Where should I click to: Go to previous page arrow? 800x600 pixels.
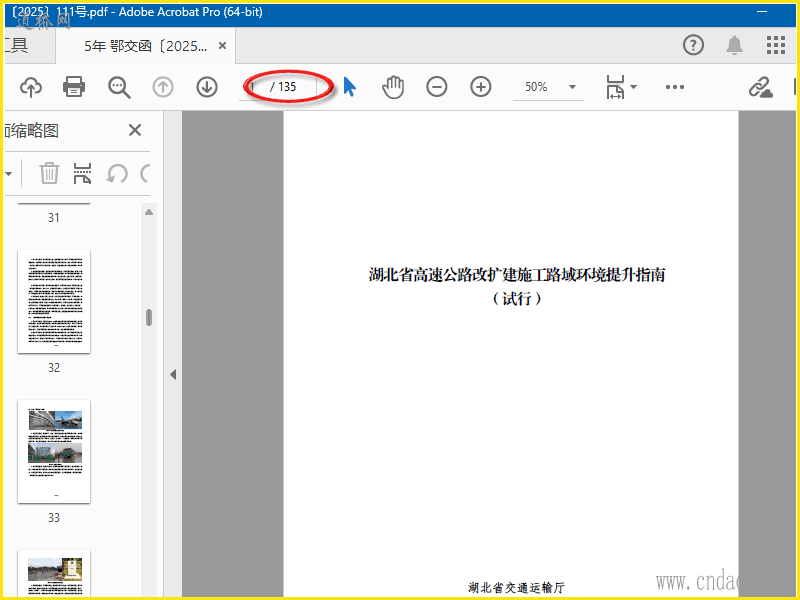point(163,87)
